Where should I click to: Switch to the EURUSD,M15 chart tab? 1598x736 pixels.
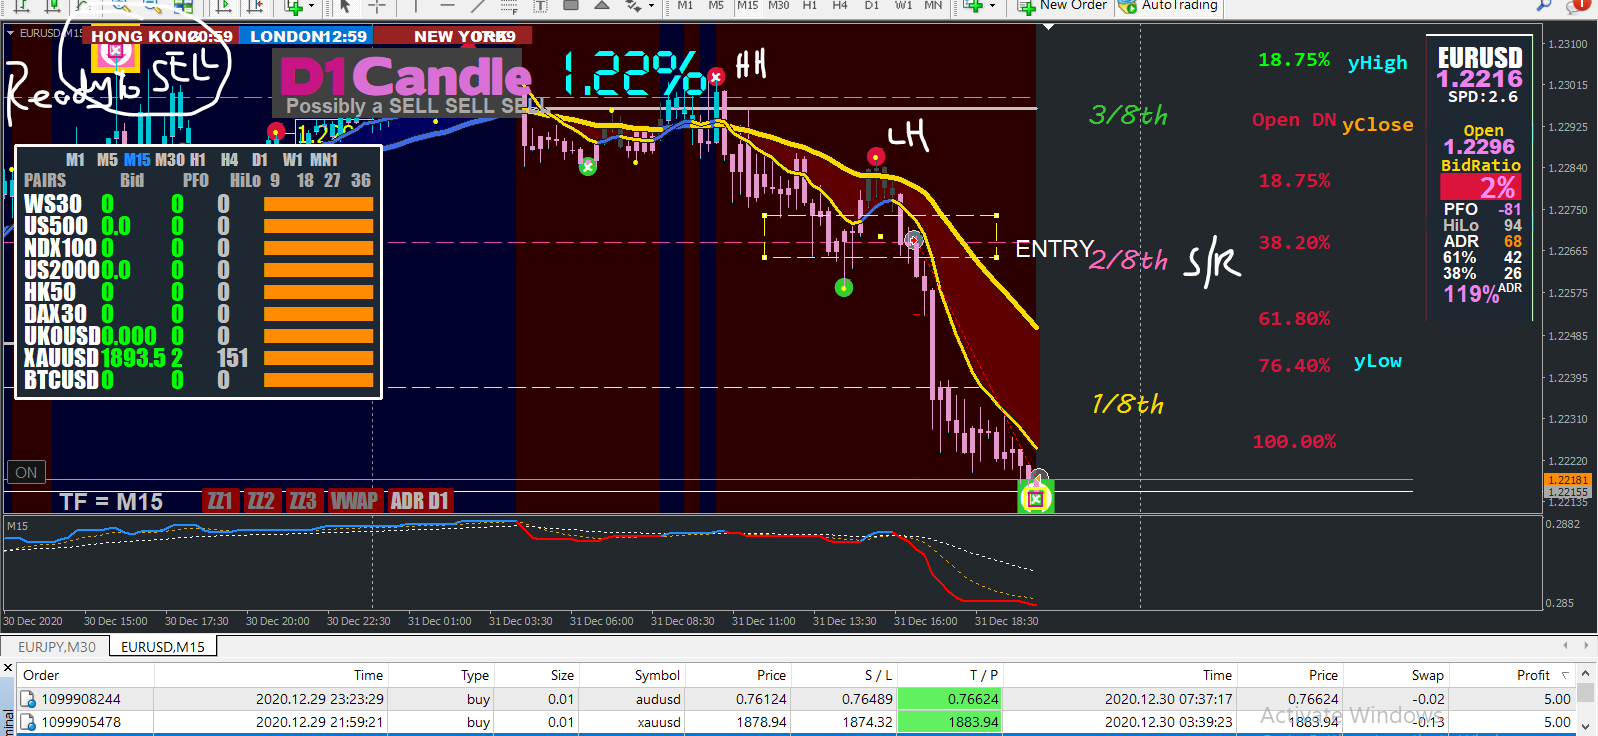tap(163, 647)
